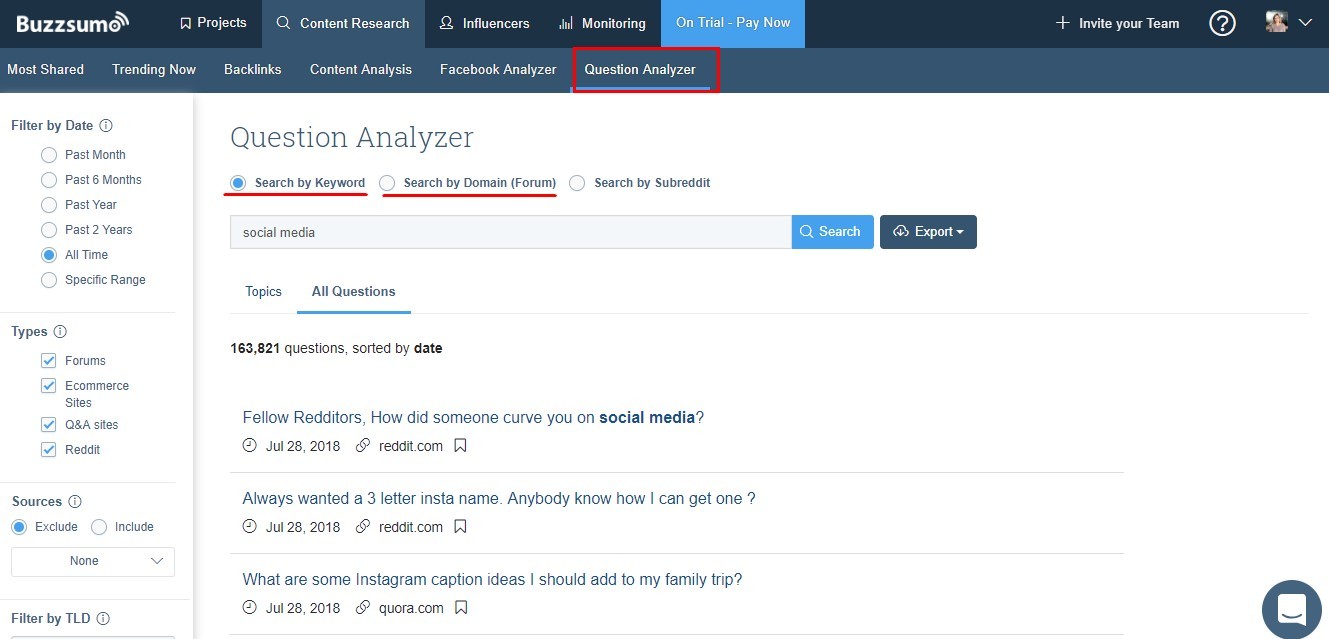Click clock icon in '3 letter insta name' row
This screenshot has width=1329, height=639.
[x=250, y=527]
